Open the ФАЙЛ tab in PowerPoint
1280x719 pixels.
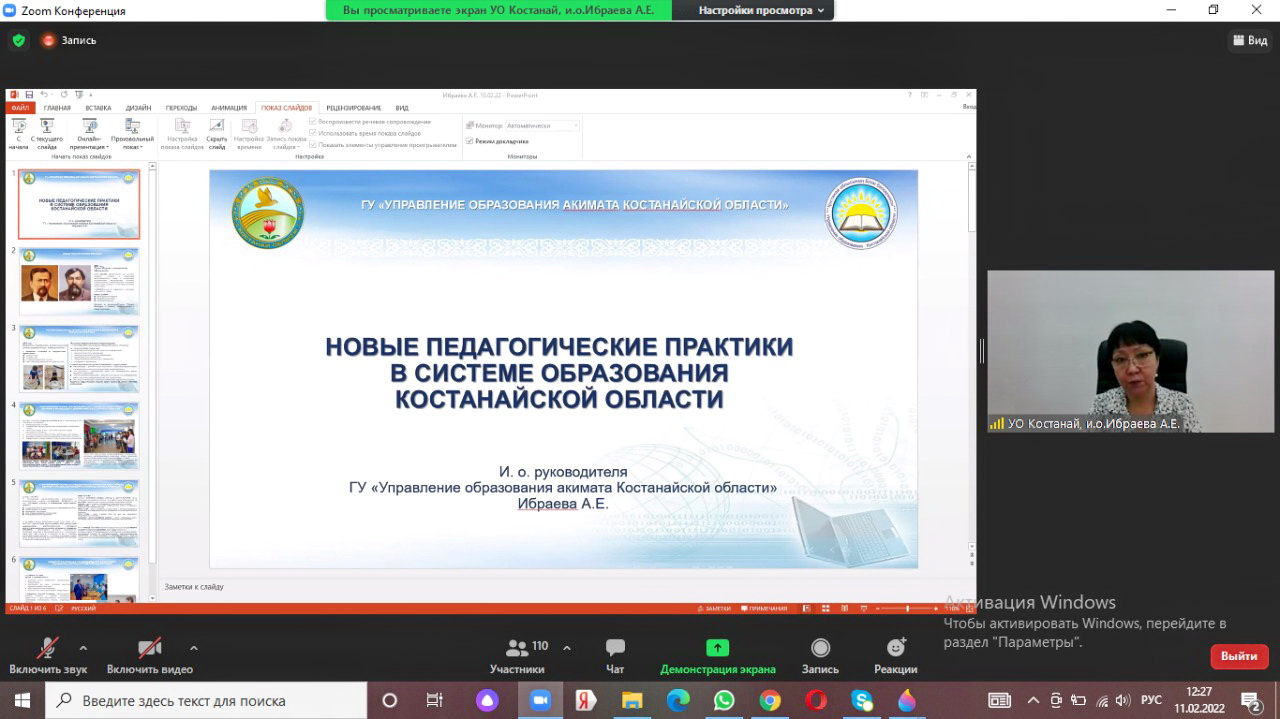tap(20, 108)
